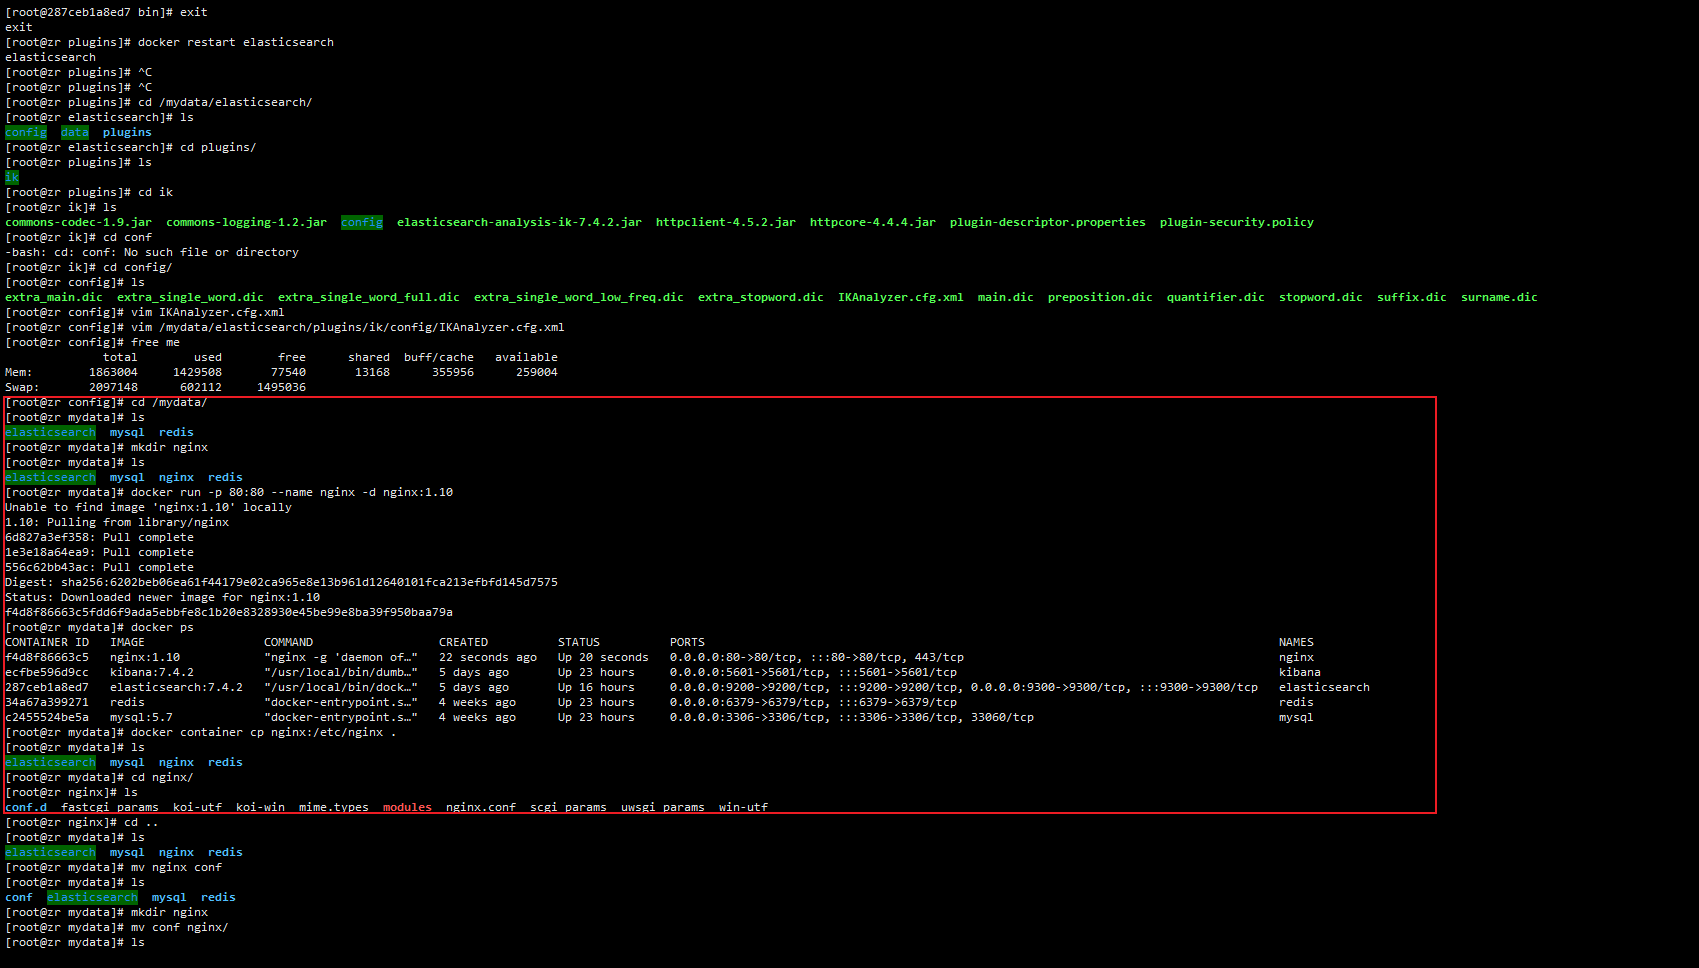The image size is (1699, 968).
Task: Click the preposition.dic file name
Action: [1100, 297]
